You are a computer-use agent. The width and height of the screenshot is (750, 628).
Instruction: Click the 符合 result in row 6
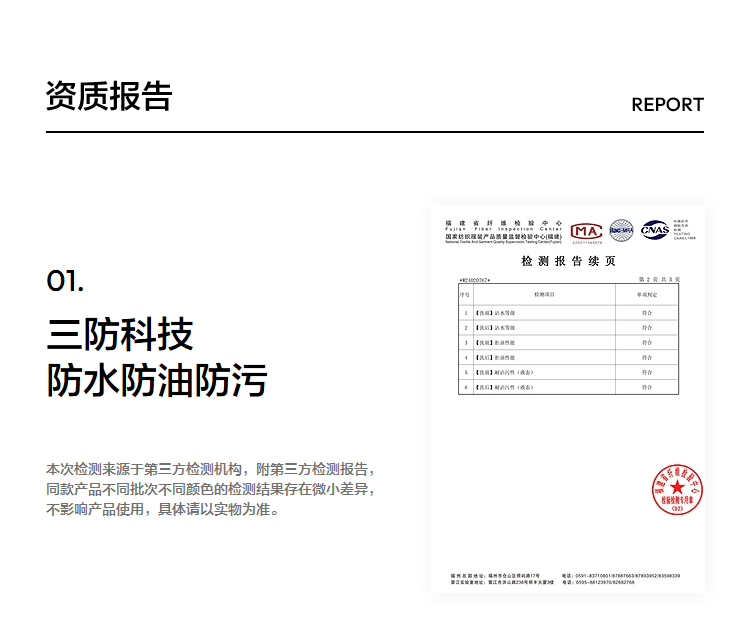[x=647, y=387]
